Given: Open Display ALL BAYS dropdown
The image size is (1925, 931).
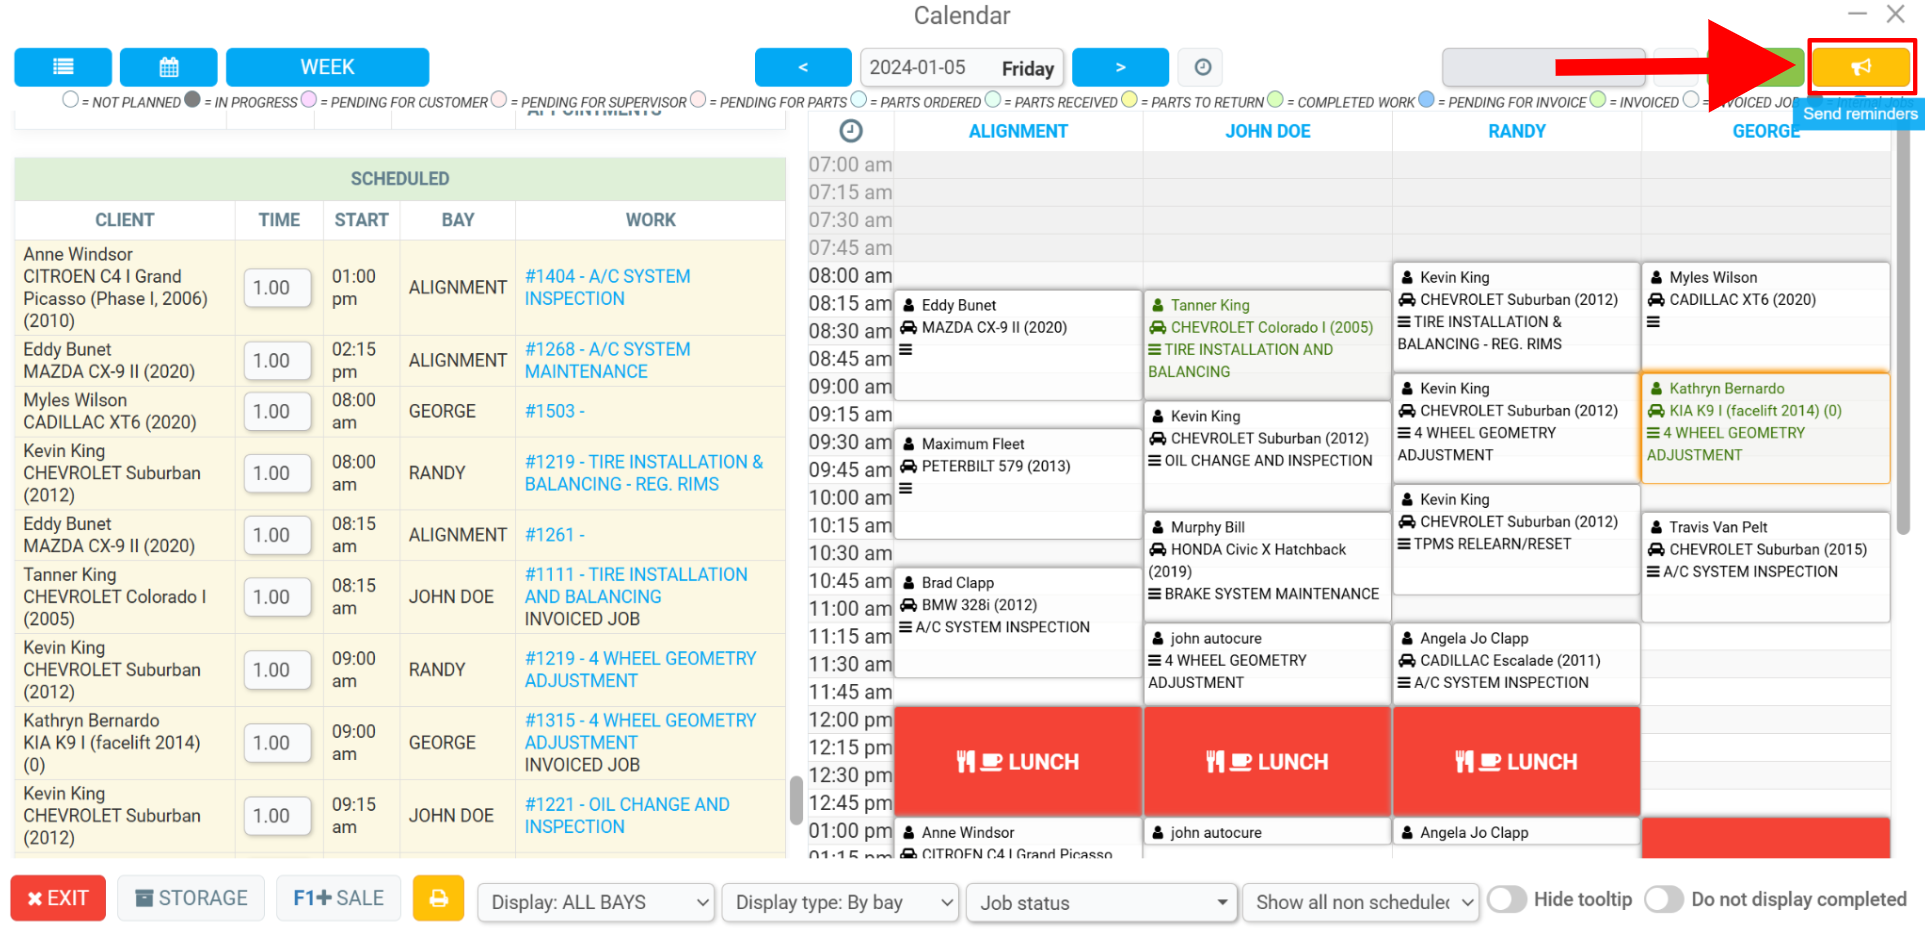Looking at the screenshot, I should pos(596,902).
